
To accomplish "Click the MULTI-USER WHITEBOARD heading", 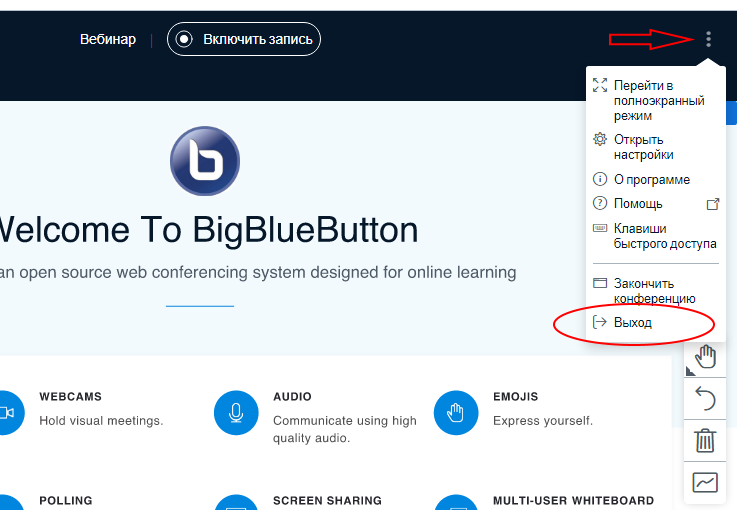I will (x=573, y=501).
